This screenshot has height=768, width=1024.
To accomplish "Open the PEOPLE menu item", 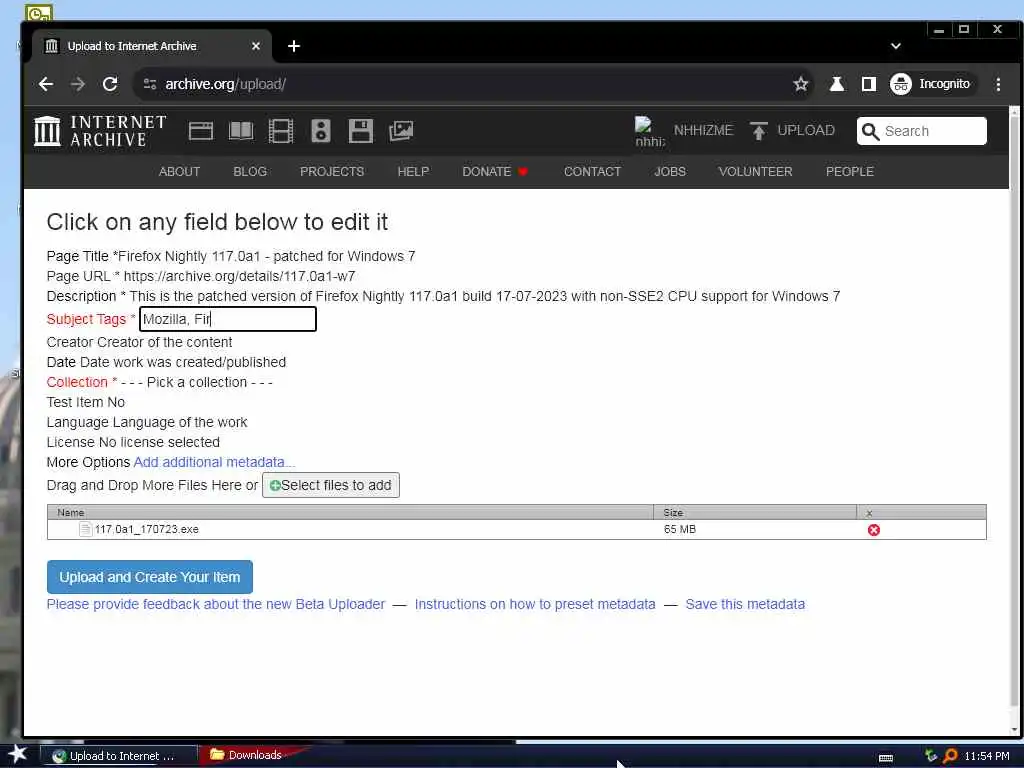I will tap(850, 172).
